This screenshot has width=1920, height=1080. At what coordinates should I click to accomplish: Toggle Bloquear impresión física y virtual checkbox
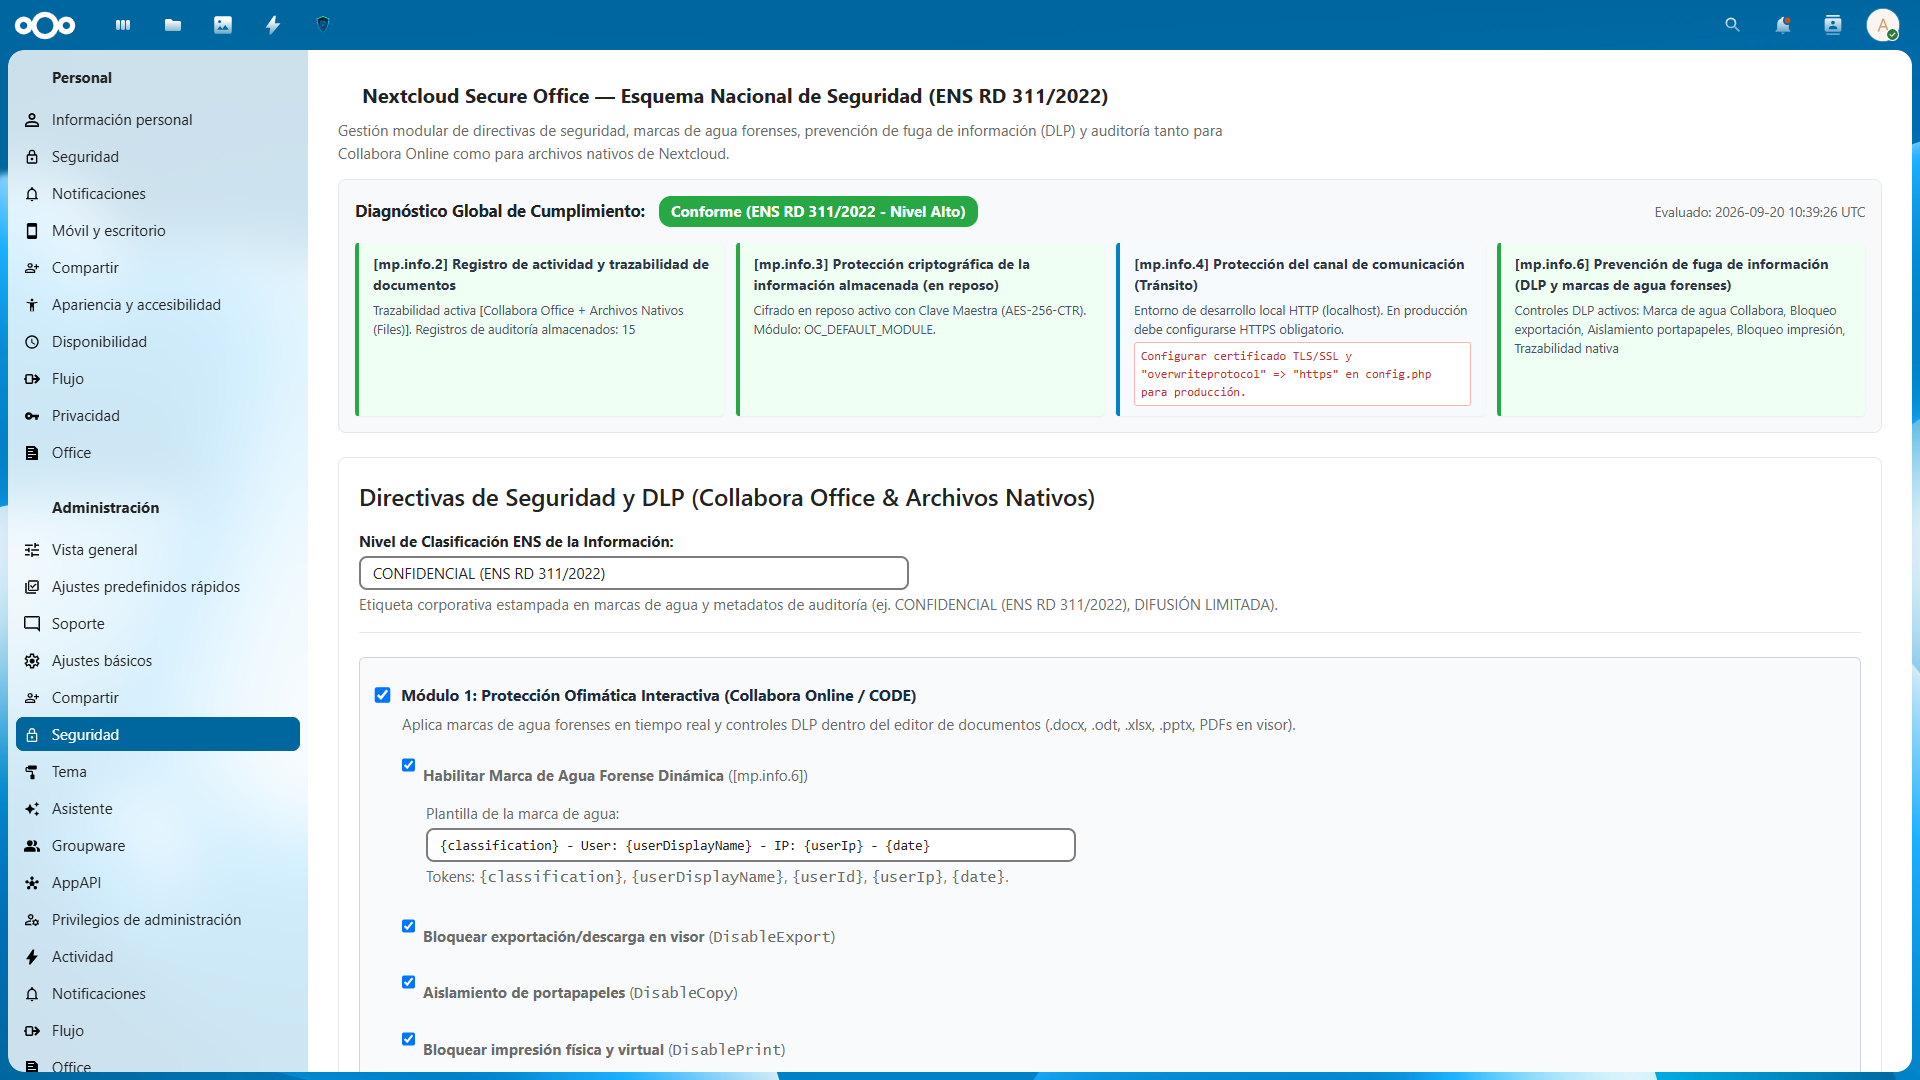pos(408,1039)
